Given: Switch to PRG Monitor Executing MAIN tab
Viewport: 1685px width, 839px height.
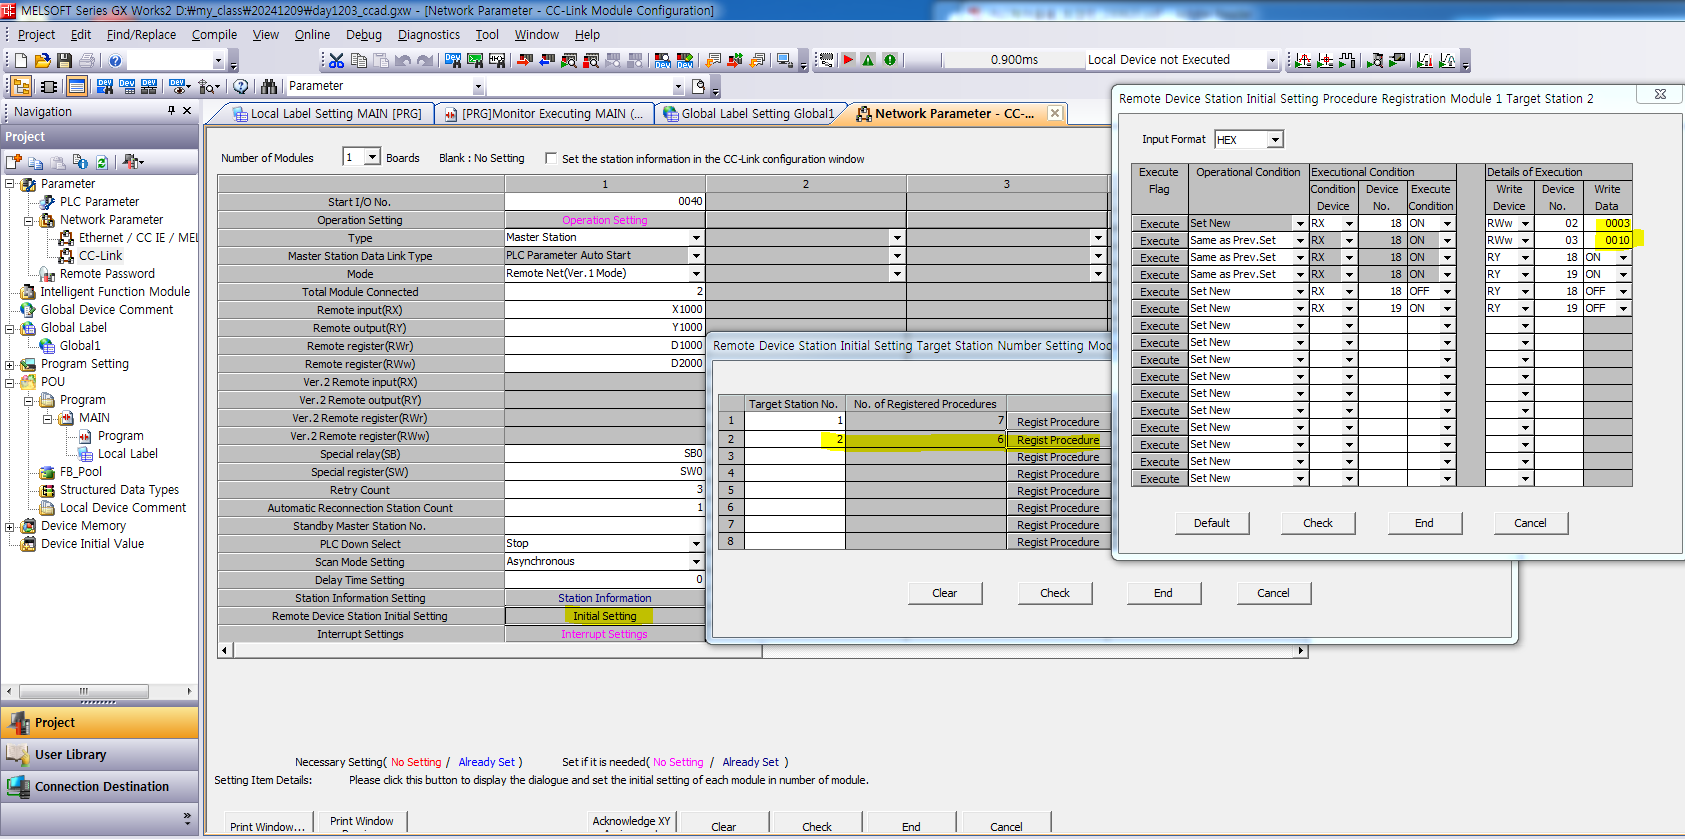Looking at the screenshot, I should coord(544,114).
